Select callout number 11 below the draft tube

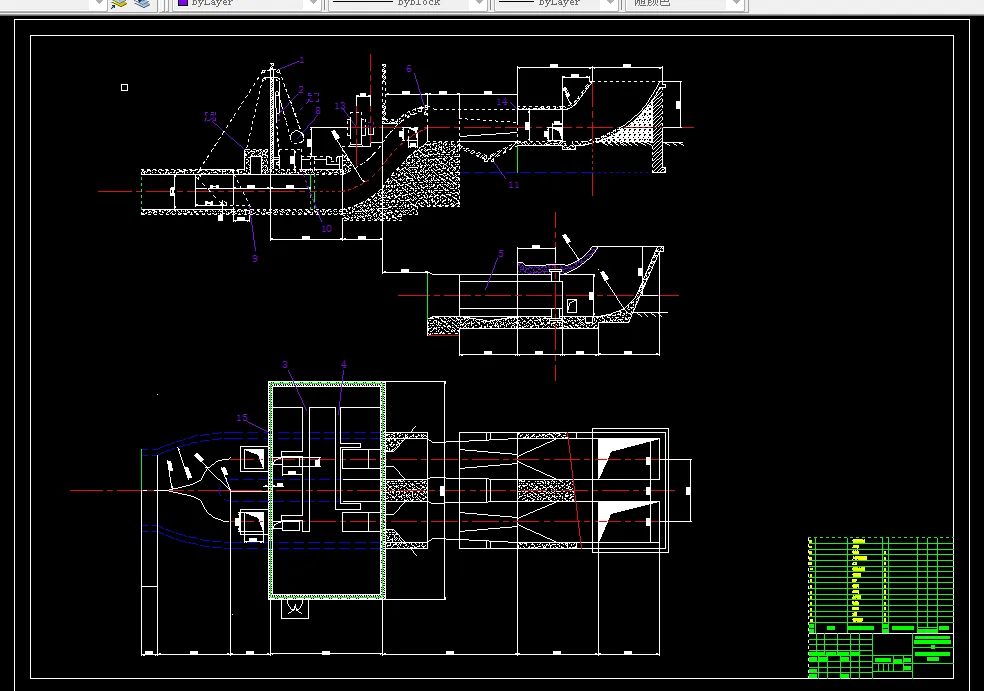click(x=513, y=185)
